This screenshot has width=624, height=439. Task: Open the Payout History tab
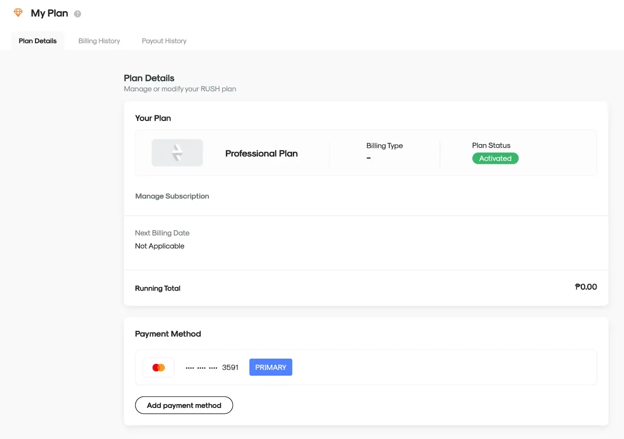(164, 41)
